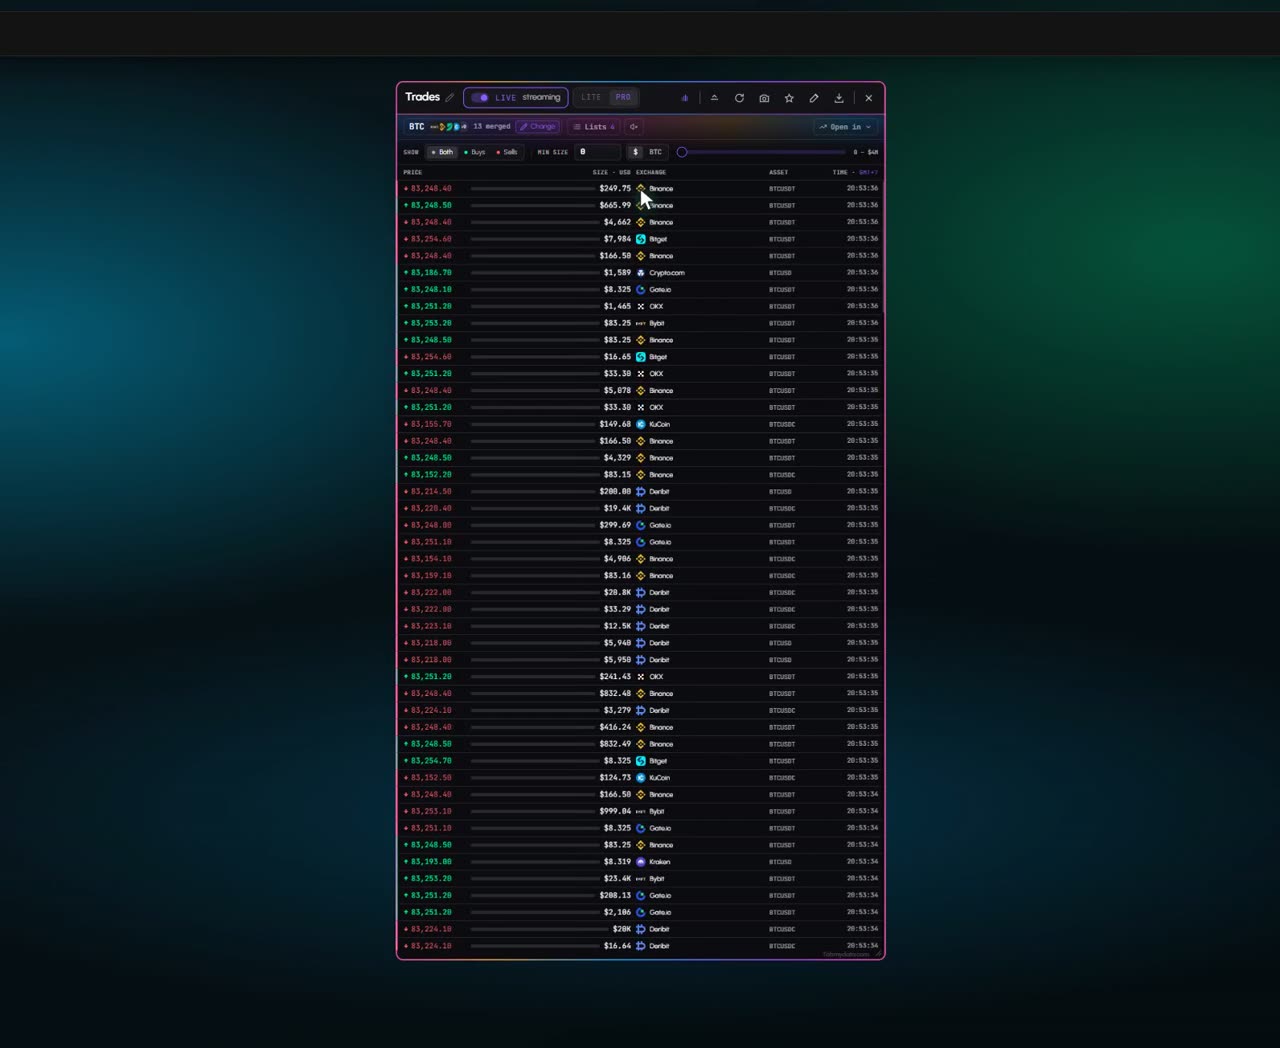Click the Deribit logo in the $200.00 row
The width and height of the screenshot is (1280, 1048).
point(641,492)
